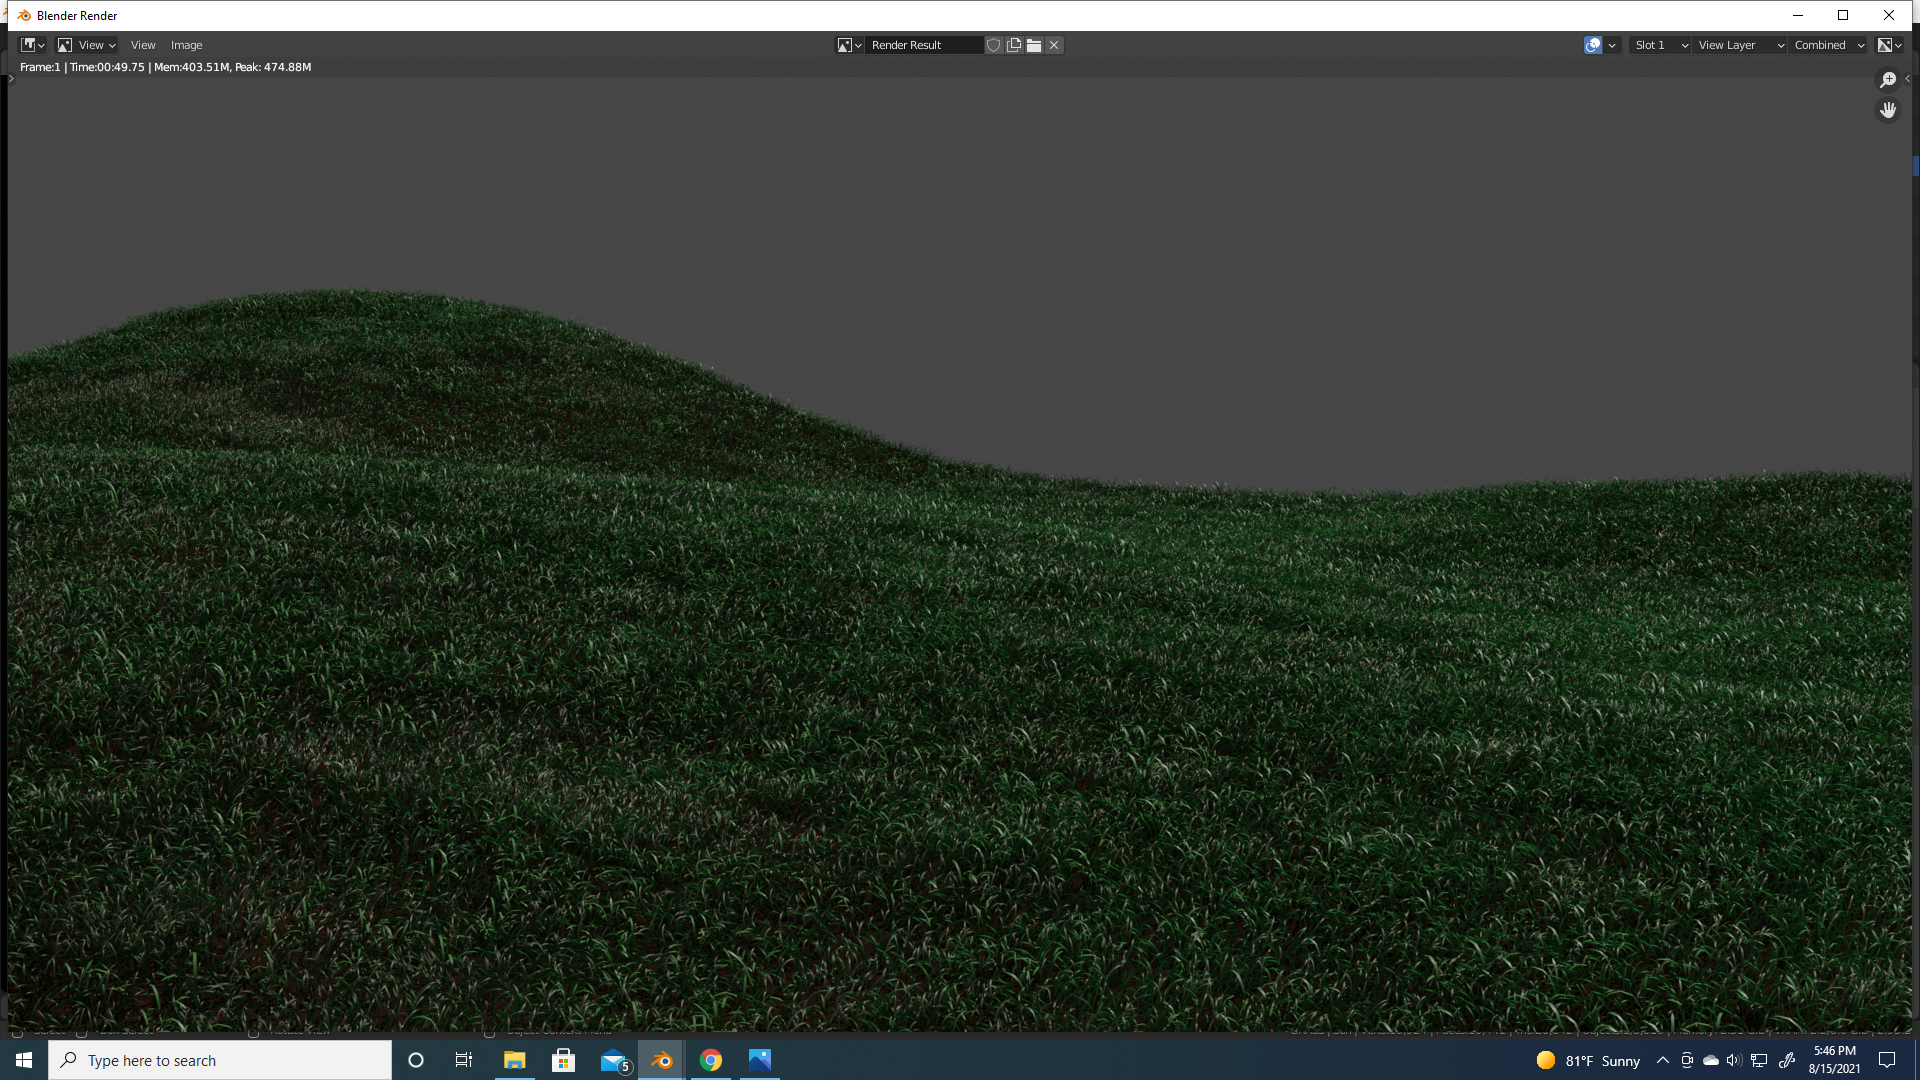Expand the gizmo options arrow
1920x1080 pixels.
click(x=1612, y=45)
